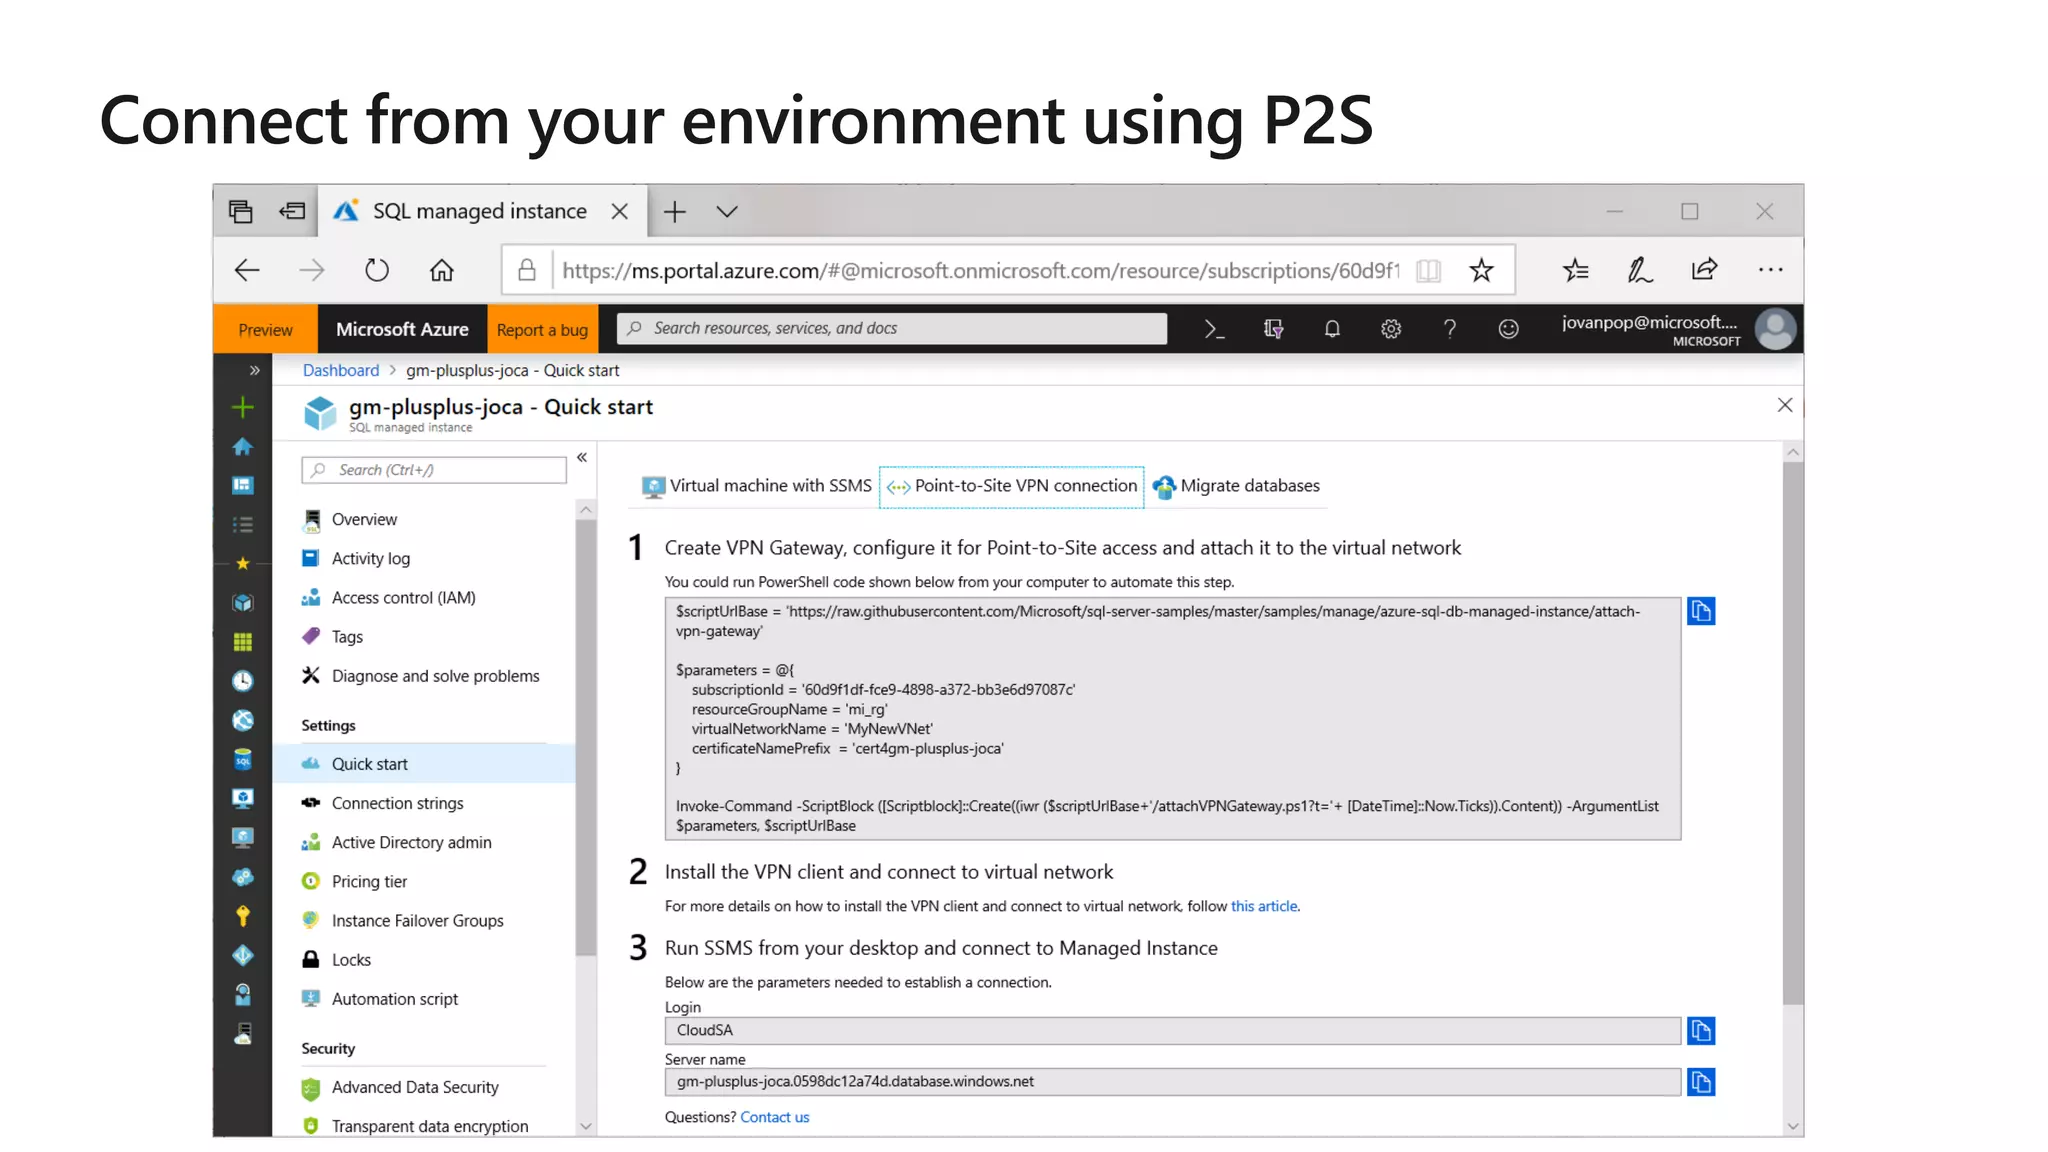Open portal settings gear icon
The height and width of the screenshot is (1152, 2048).
1391,329
